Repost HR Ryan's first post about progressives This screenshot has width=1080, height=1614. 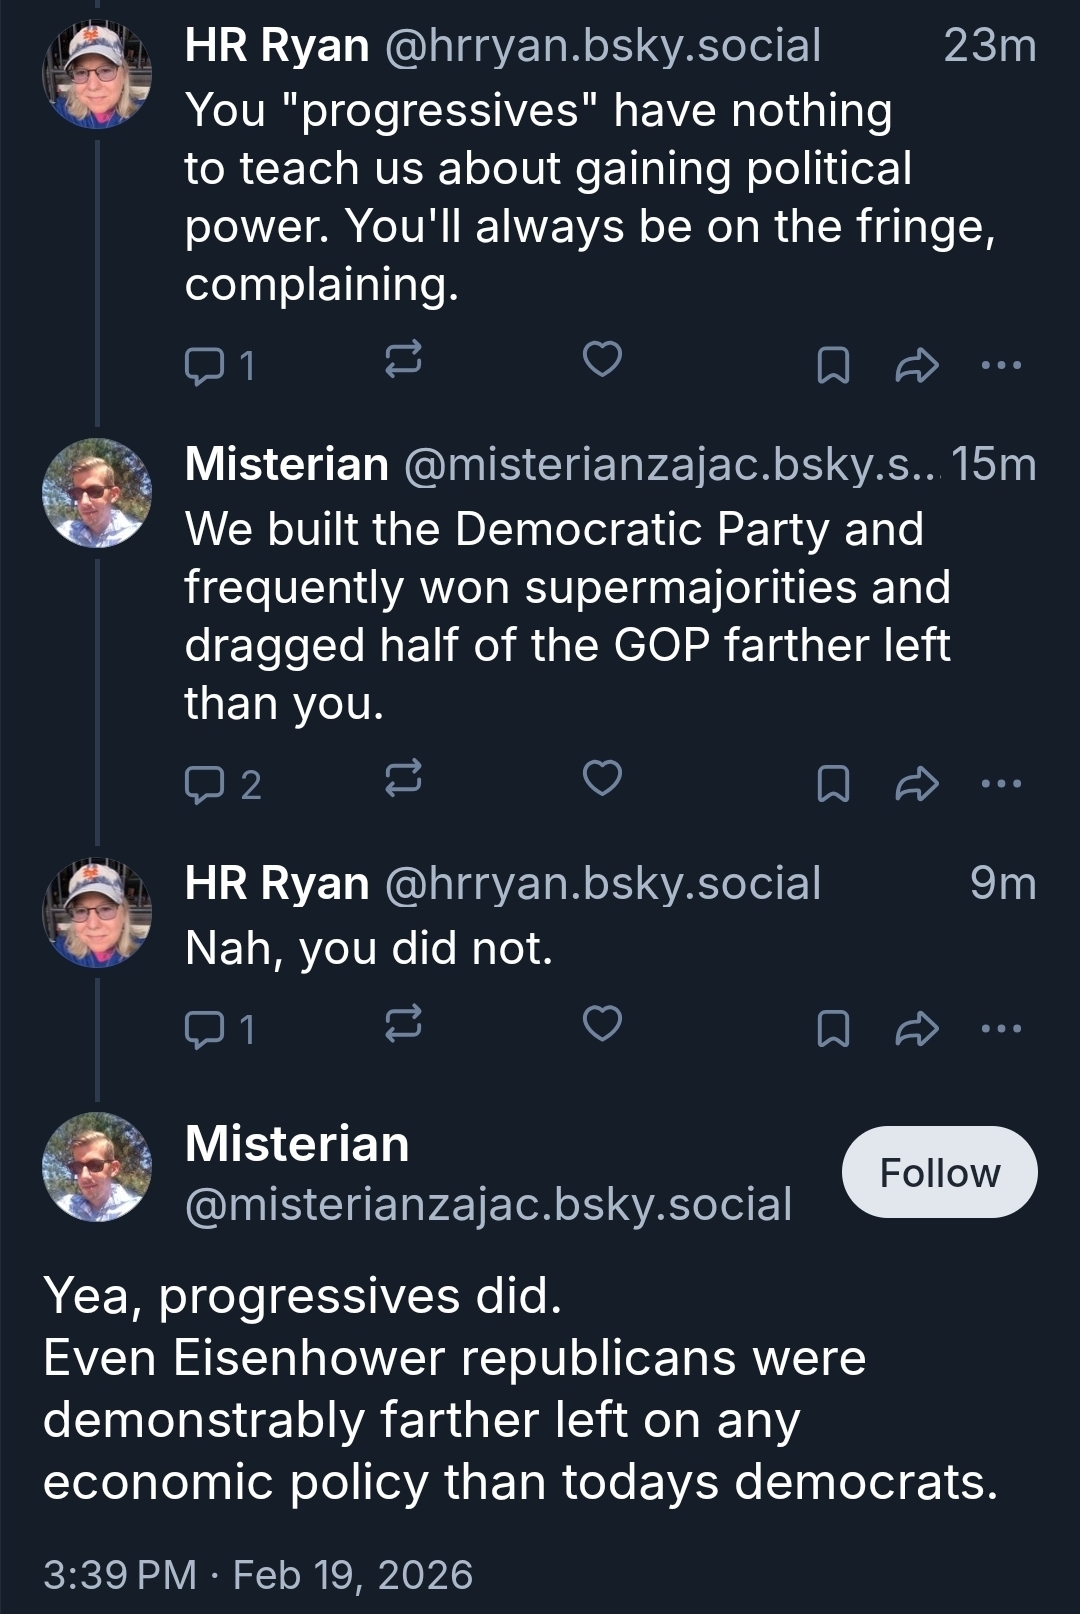pos(403,360)
